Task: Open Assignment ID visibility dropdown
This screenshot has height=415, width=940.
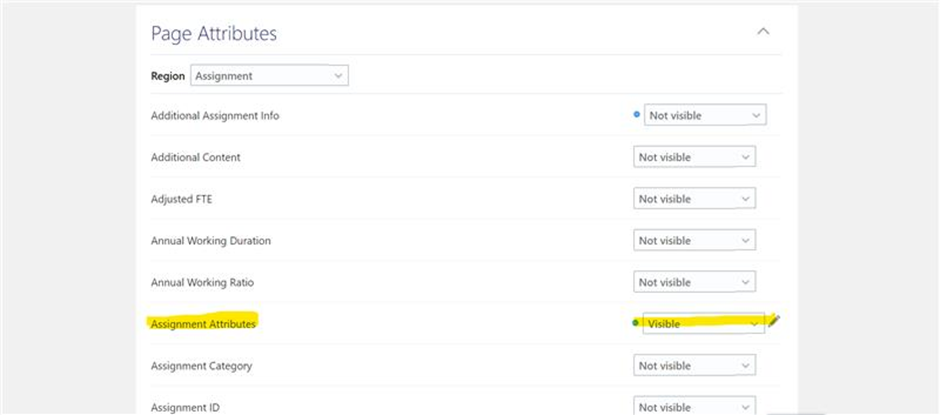Action: pyautogui.click(x=694, y=406)
